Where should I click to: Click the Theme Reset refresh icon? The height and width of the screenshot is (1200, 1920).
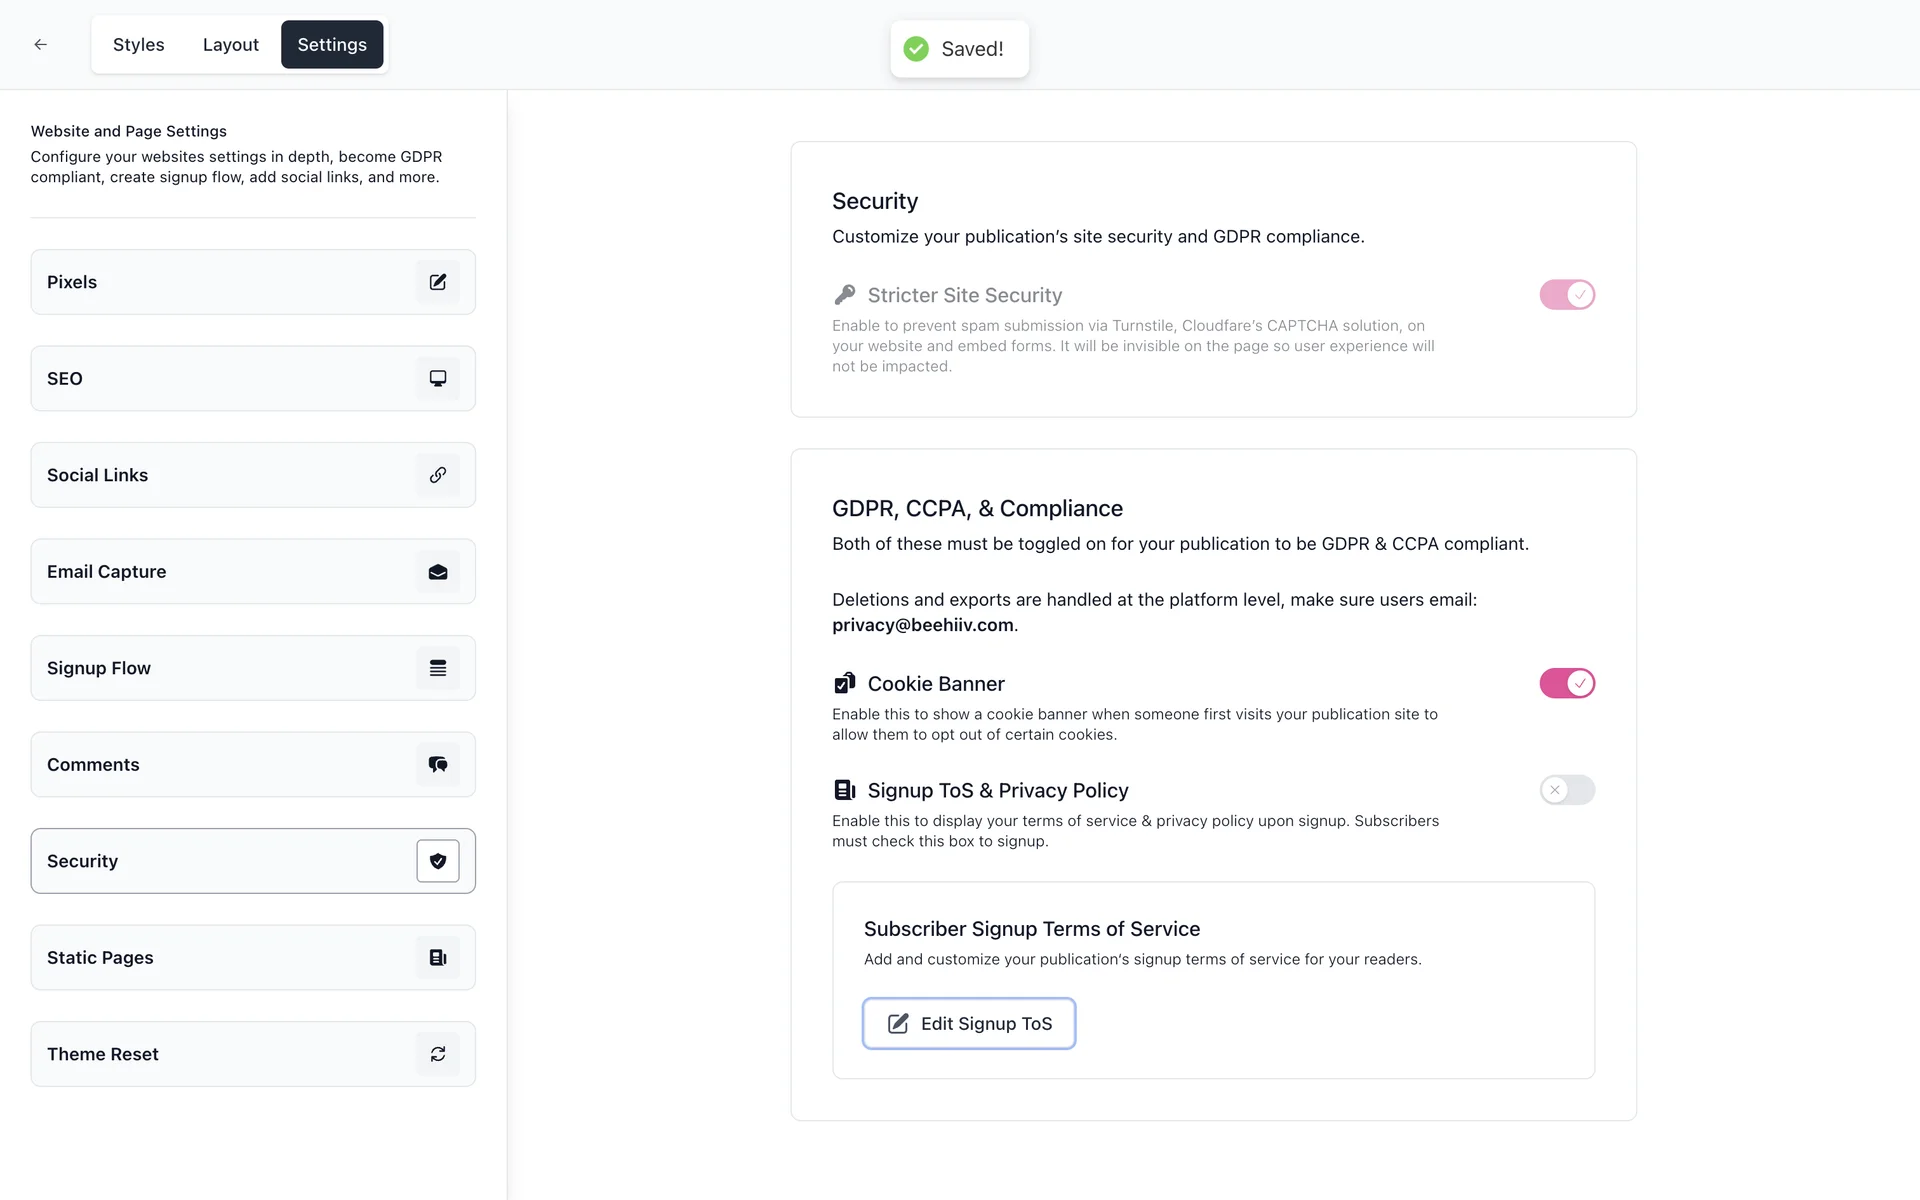(x=438, y=1054)
